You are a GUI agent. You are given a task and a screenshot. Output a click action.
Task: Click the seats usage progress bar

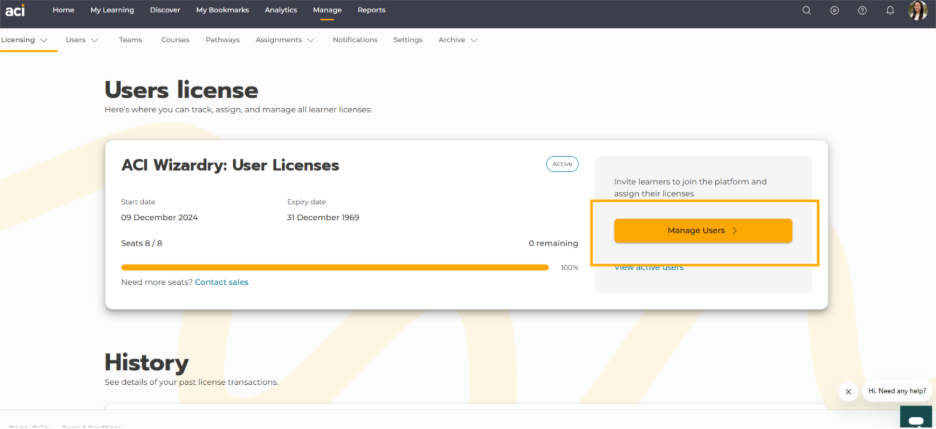pos(334,267)
